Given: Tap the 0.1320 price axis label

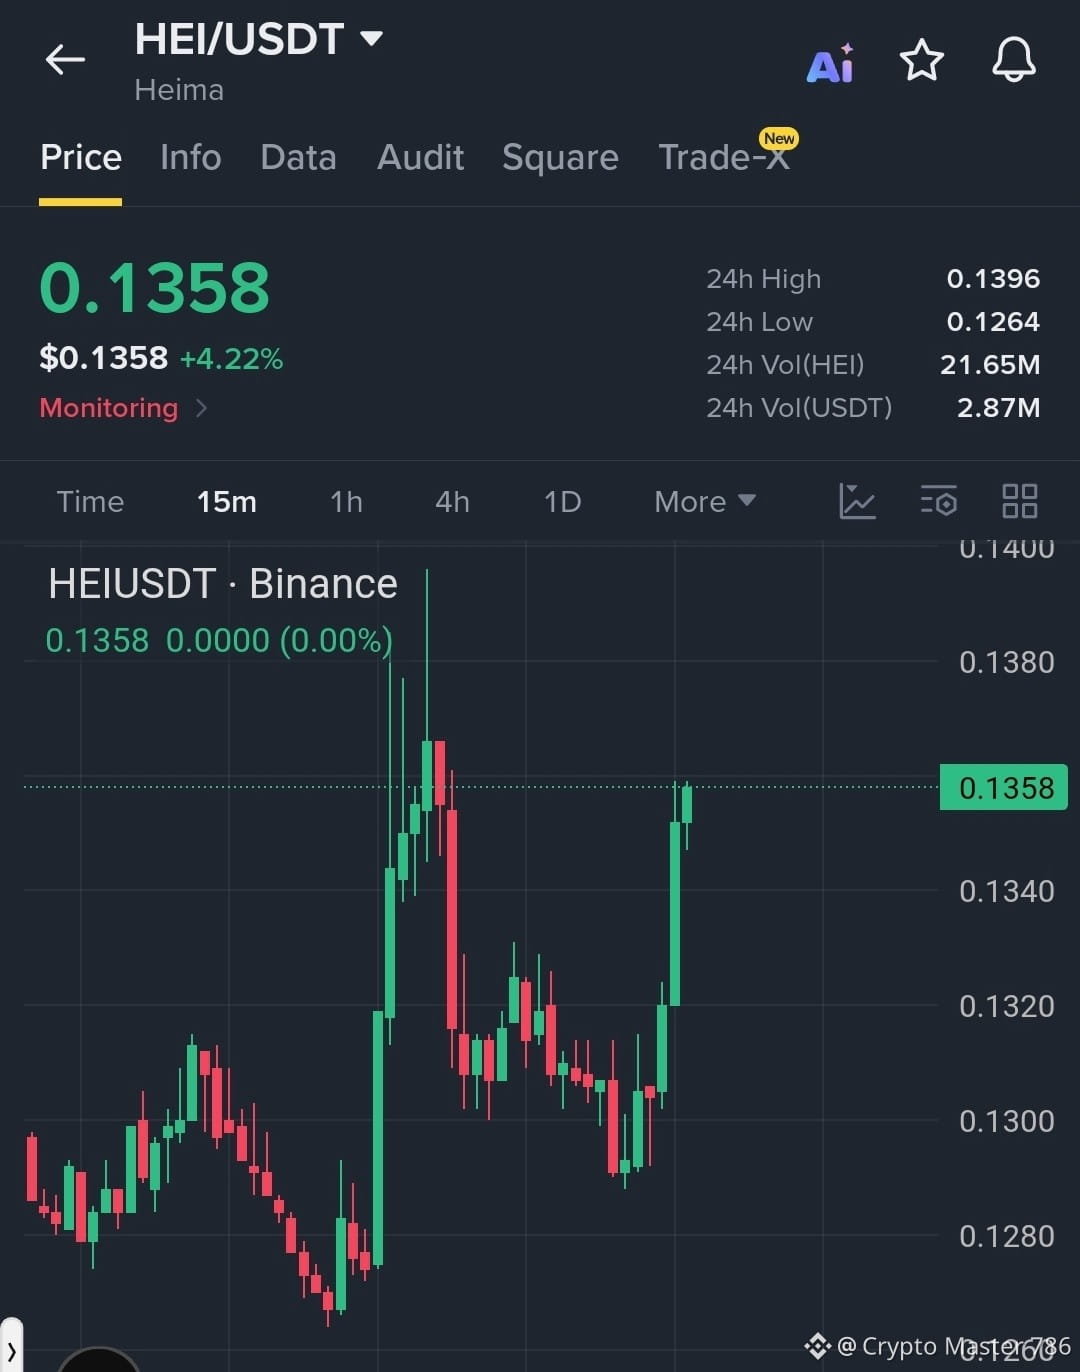Looking at the screenshot, I should tap(1006, 1006).
